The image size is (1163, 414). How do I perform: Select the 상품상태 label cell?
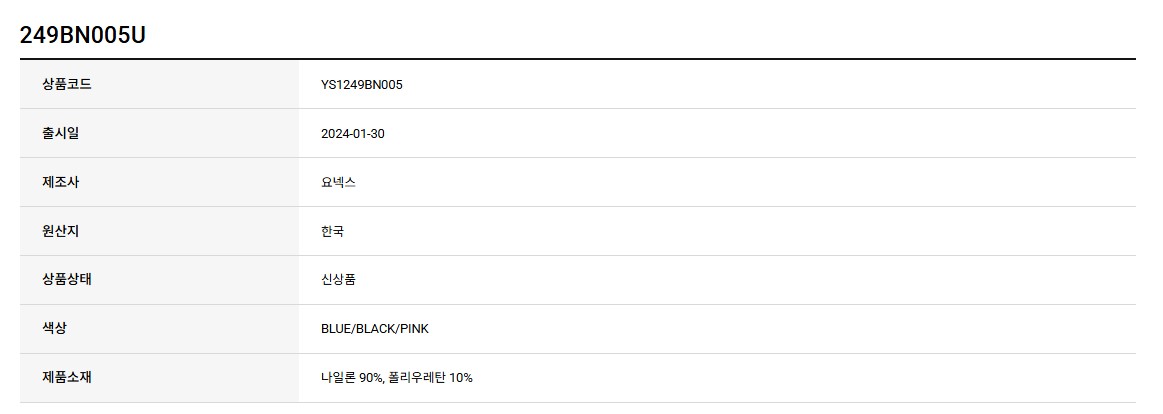pos(159,280)
